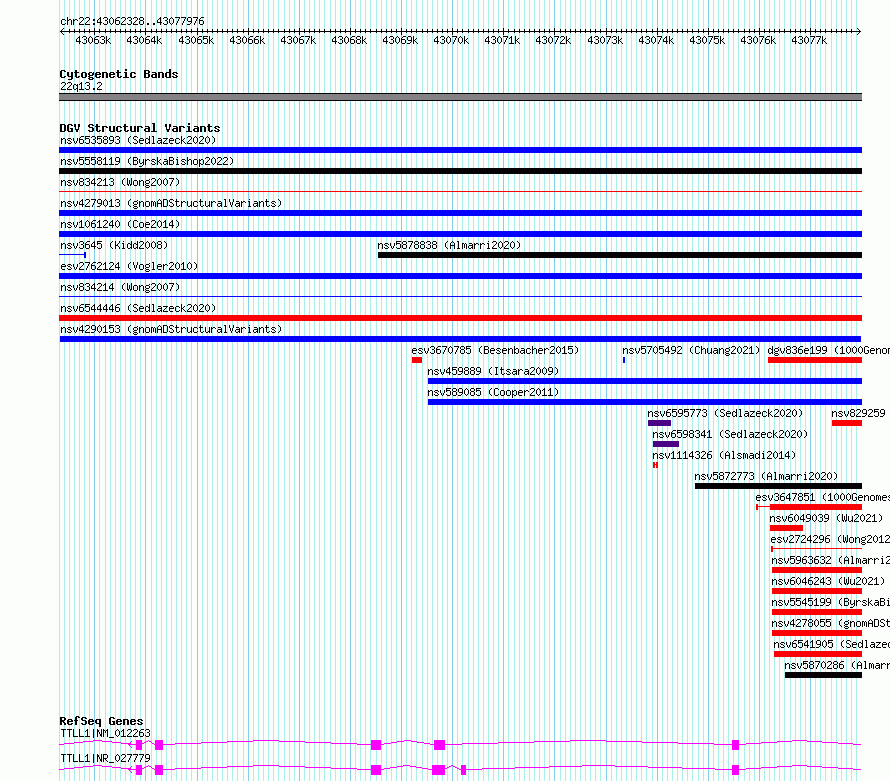The image size is (890, 781).
Task: Open the TTLL1|NM_012263 gene label
Action: pos(105,733)
